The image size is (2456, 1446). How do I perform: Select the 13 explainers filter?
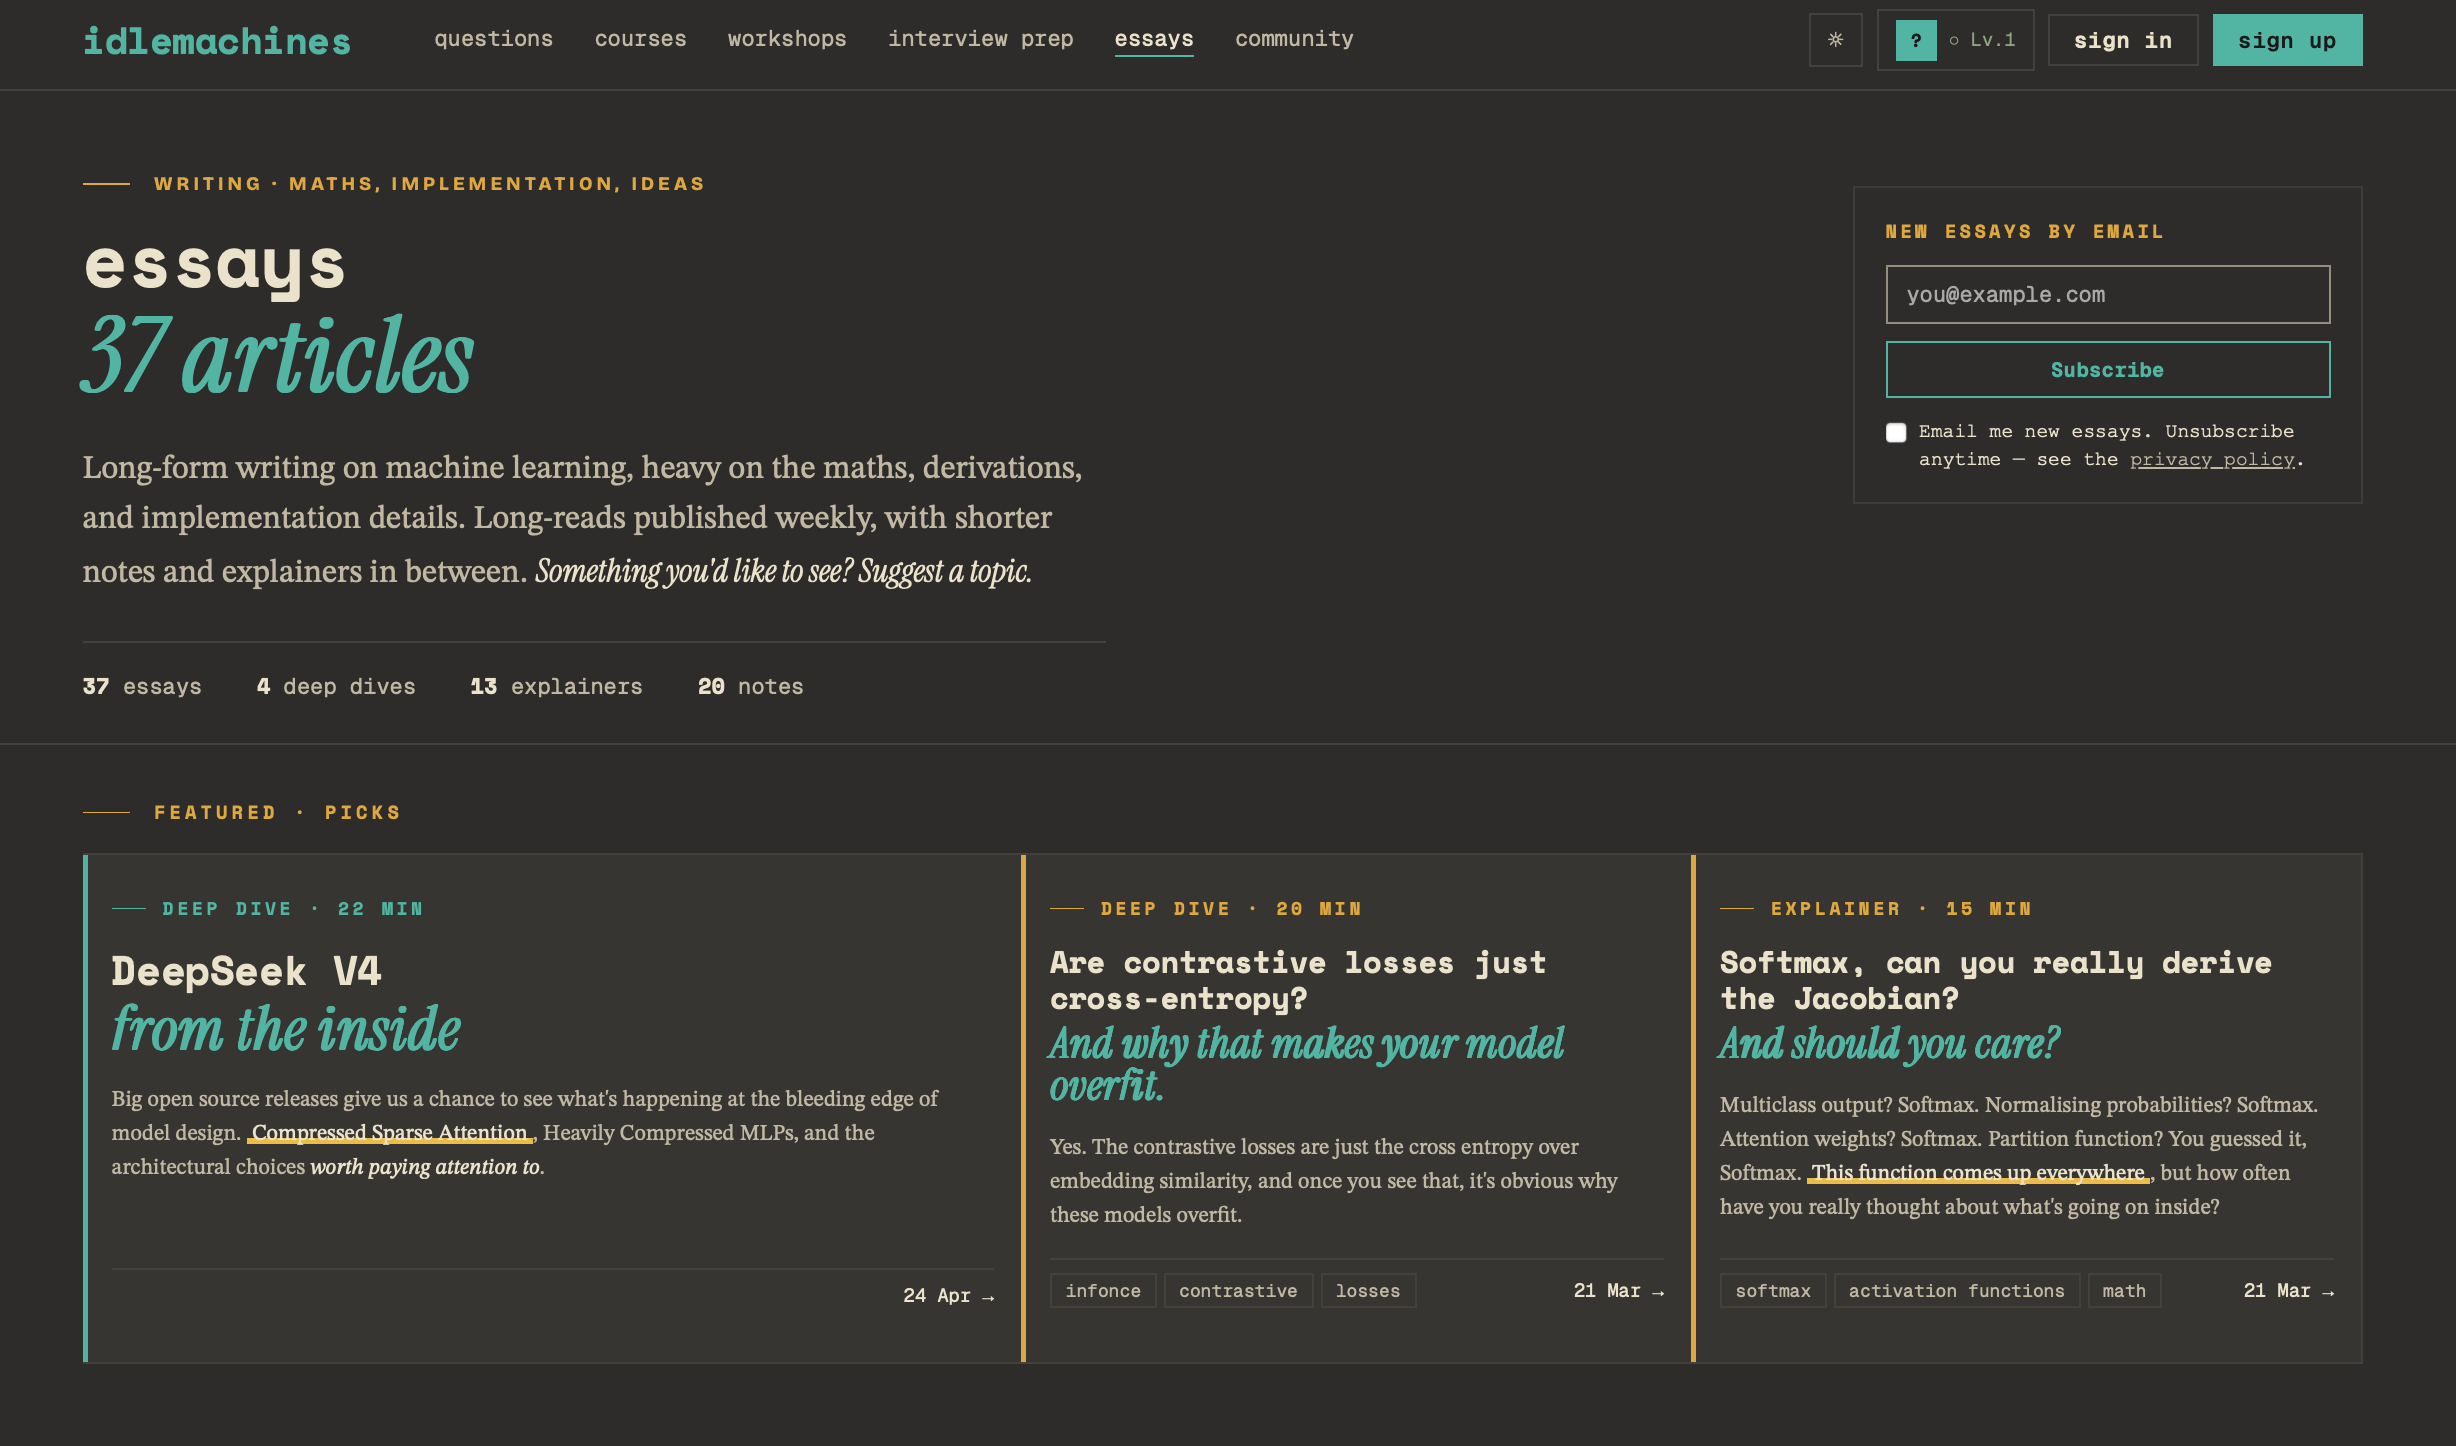pos(556,687)
